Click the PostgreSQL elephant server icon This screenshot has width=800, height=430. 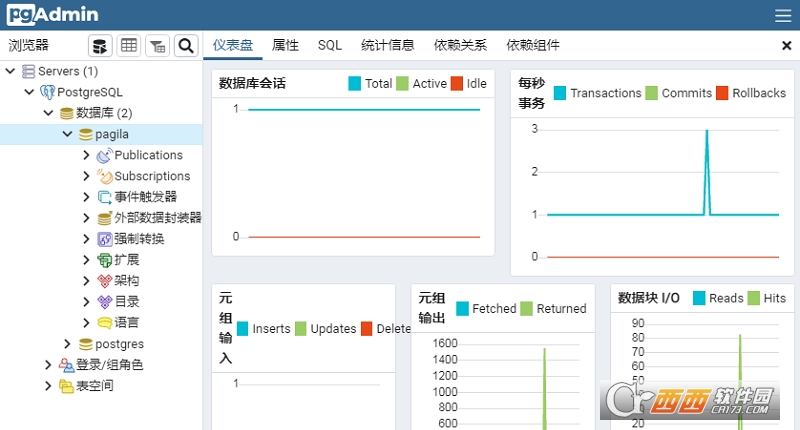47,92
